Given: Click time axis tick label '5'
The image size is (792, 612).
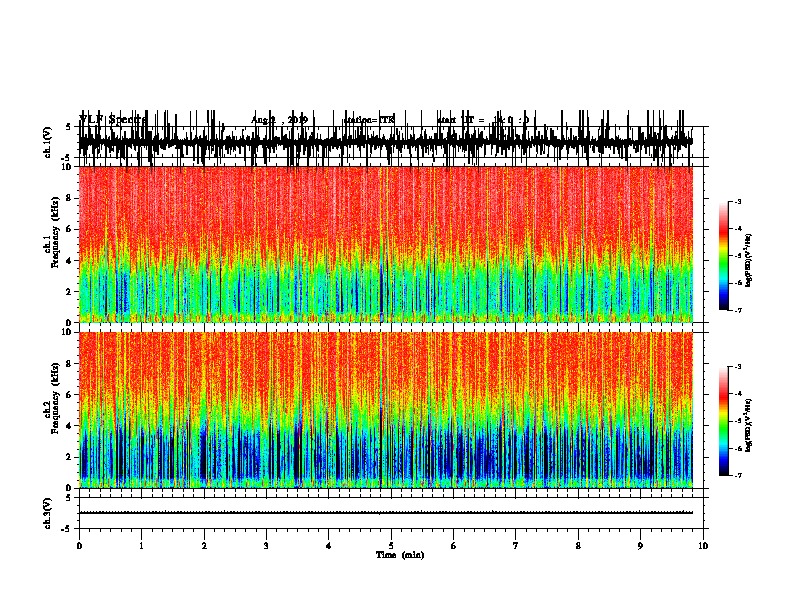Looking at the screenshot, I should pyautogui.click(x=391, y=545).
